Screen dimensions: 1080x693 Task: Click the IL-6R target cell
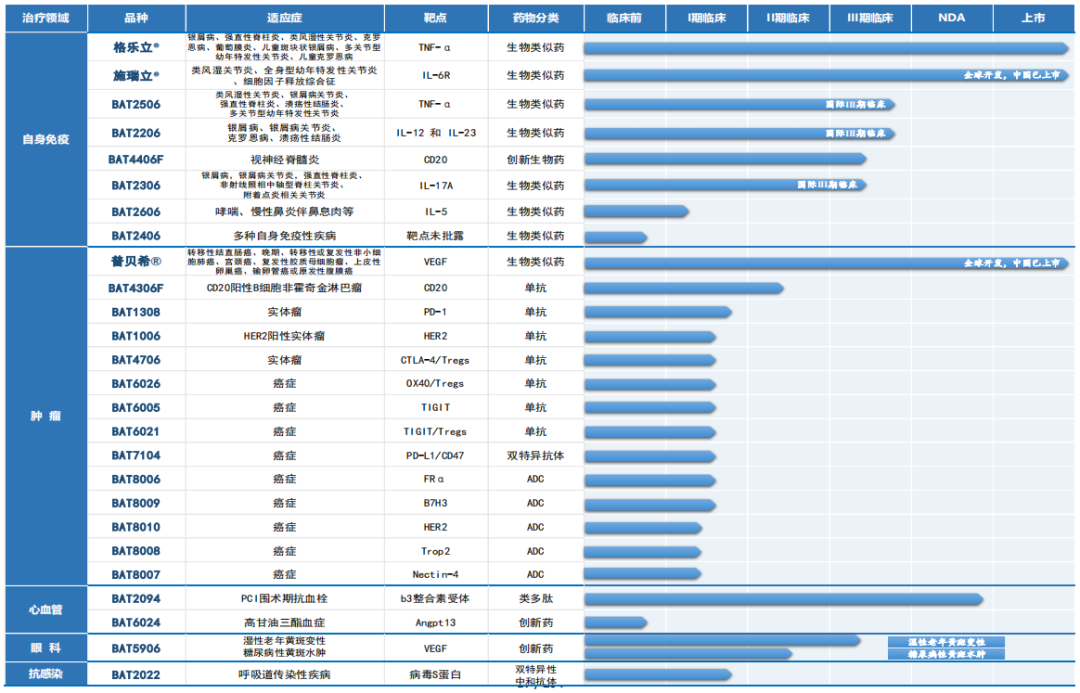(436, 76)
